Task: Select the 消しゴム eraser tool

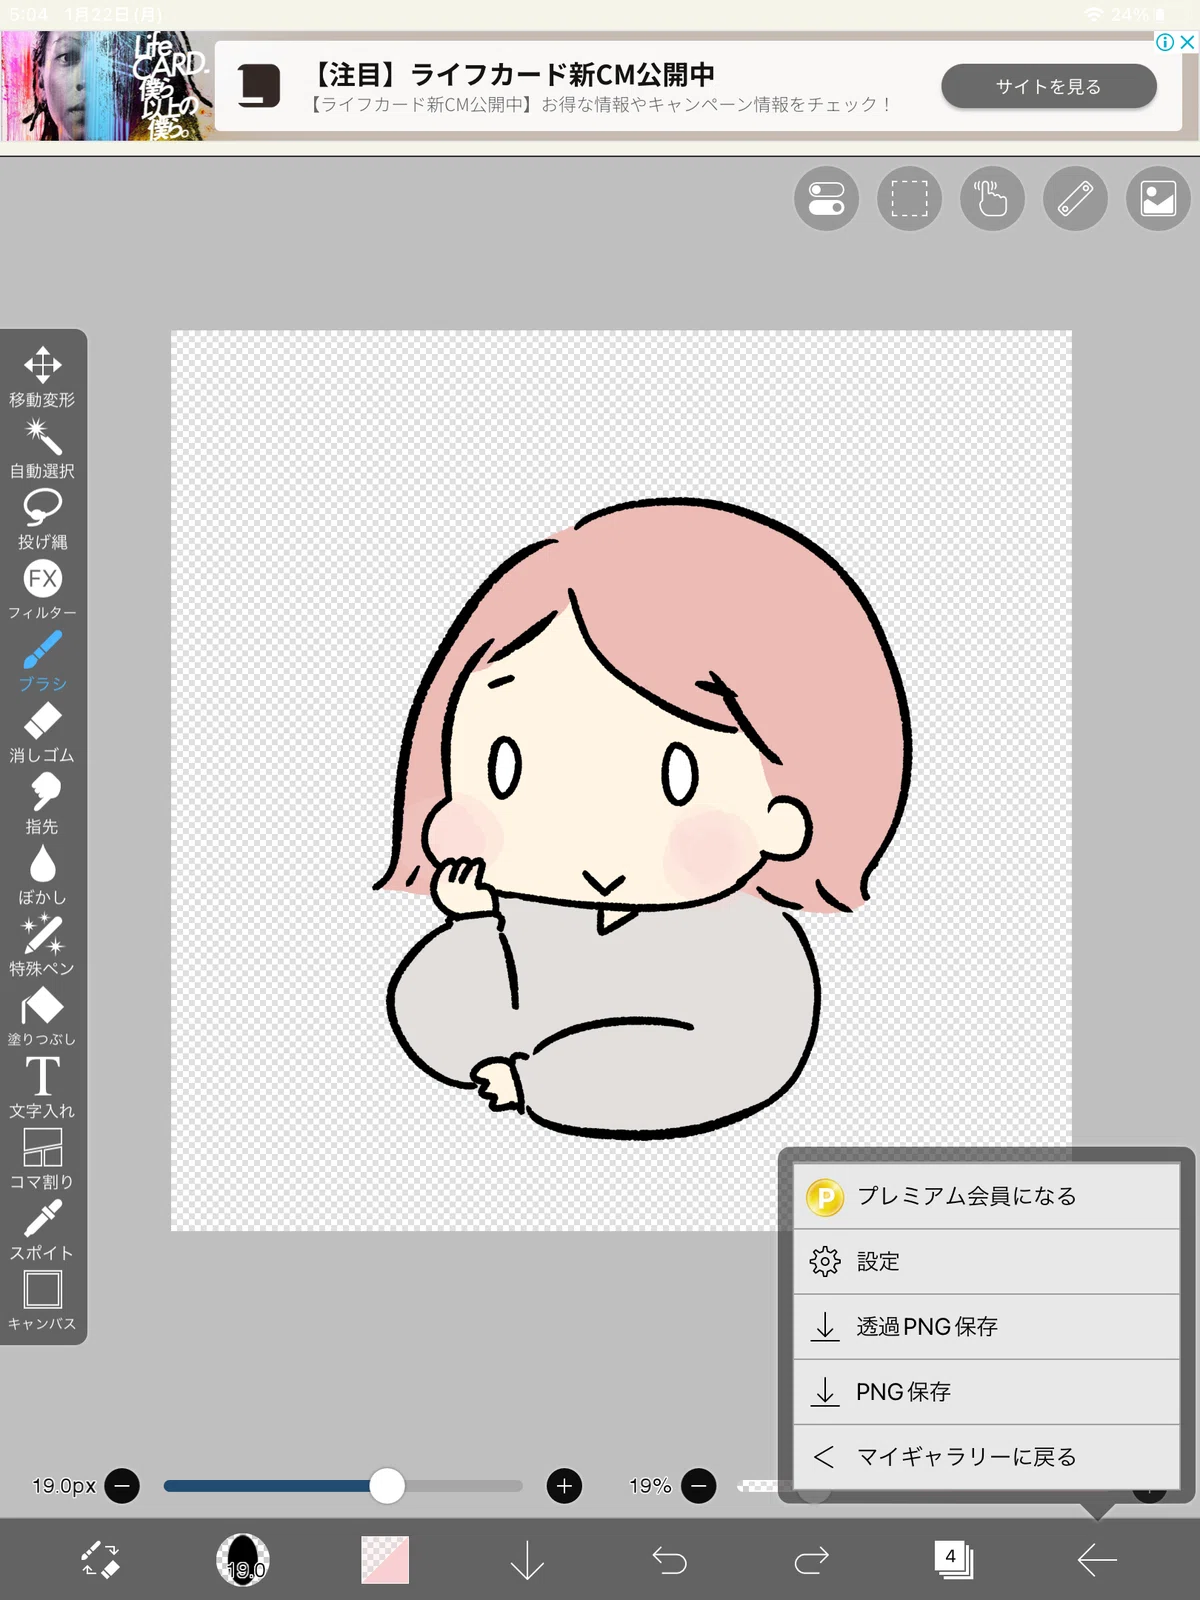Action: [42, 733]
